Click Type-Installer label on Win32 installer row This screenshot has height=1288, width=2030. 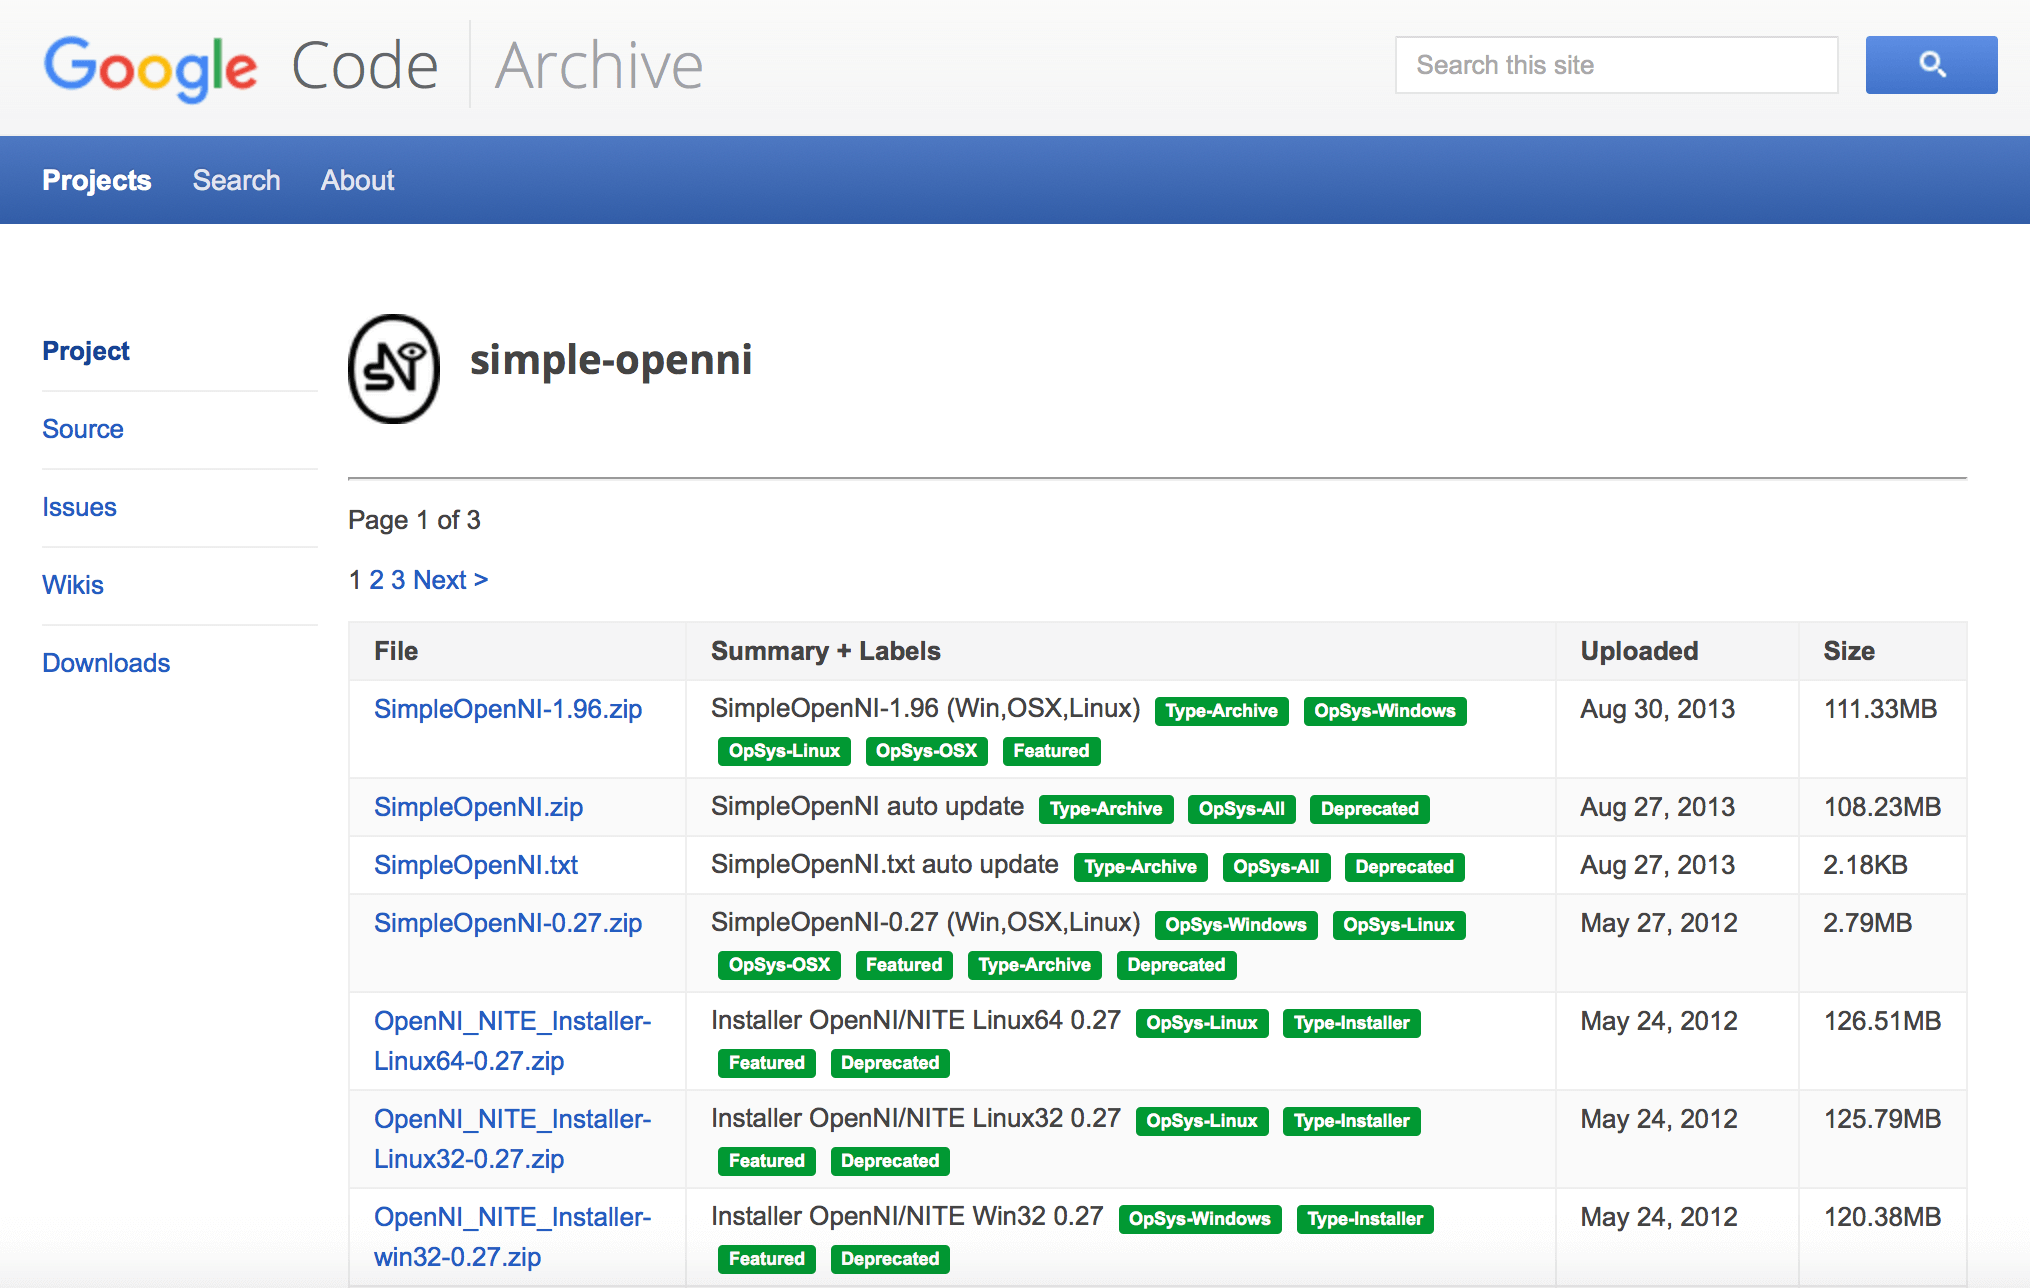pos(1365,1219)
